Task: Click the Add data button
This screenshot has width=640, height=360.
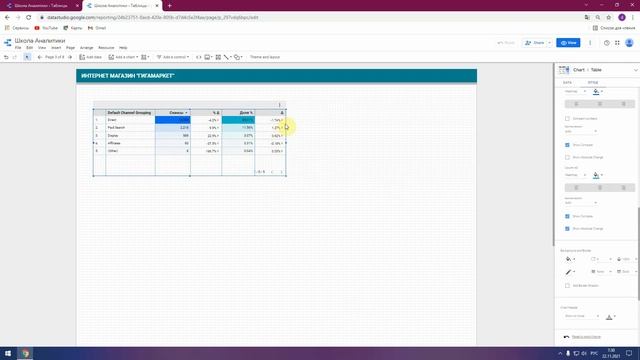Action: point(90,57)
